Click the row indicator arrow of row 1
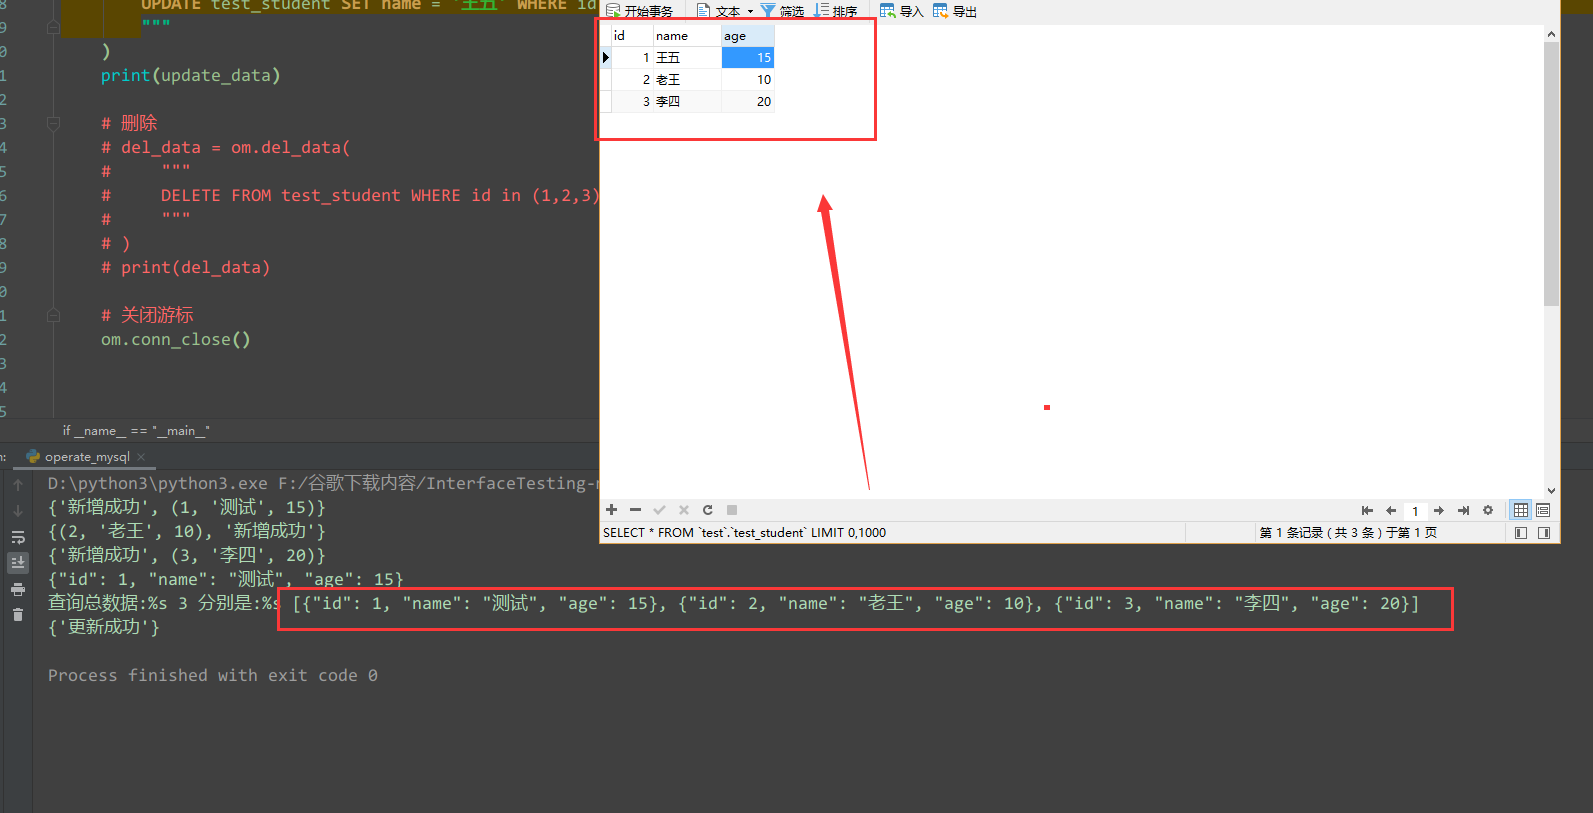This screenshot has width=1593, height=813. (606, 58)
